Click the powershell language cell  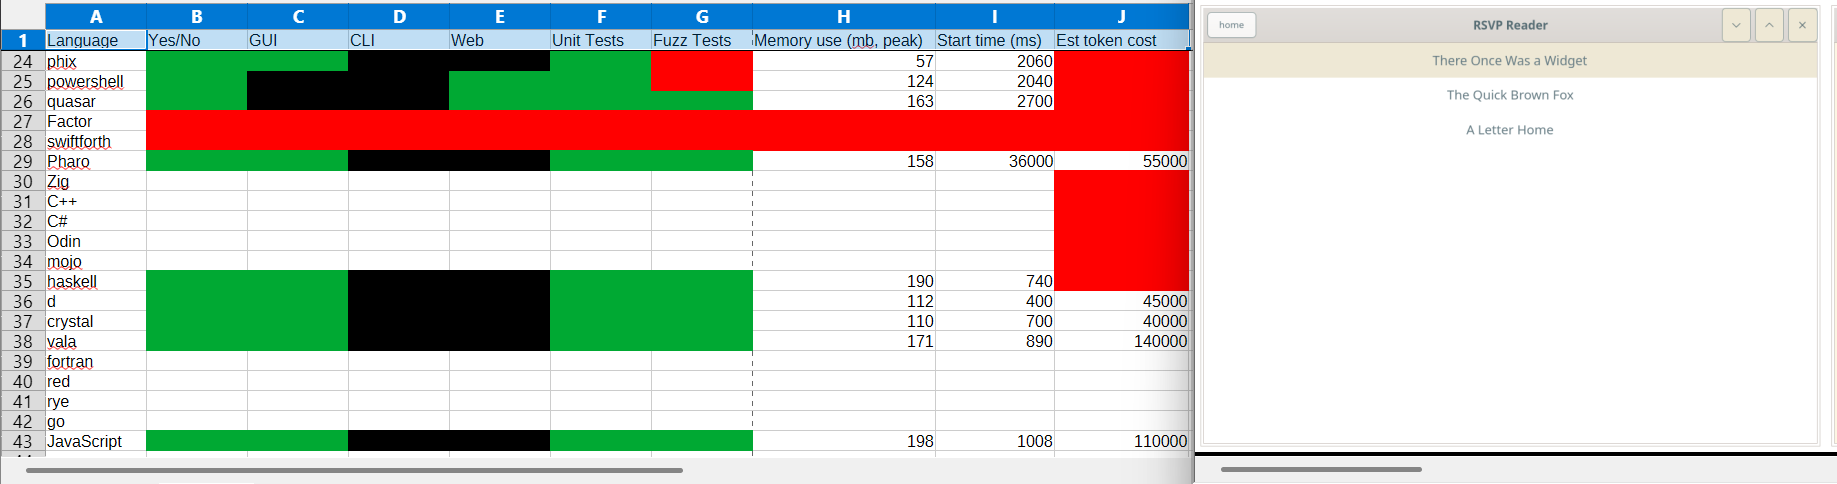(96, 81)
